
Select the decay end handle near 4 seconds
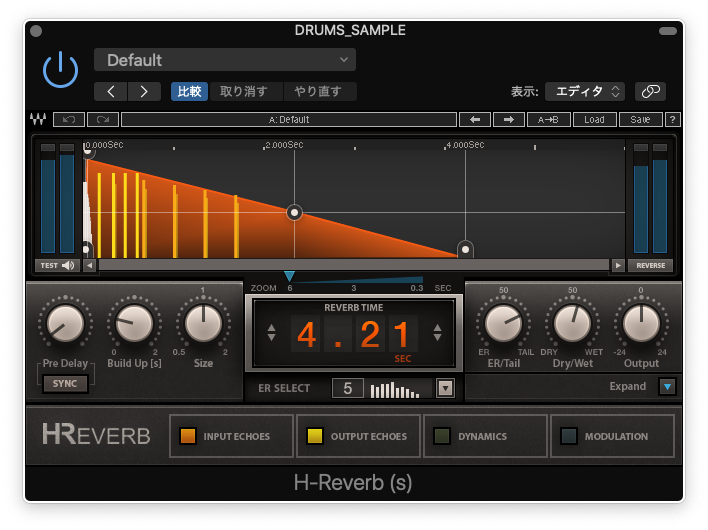[x=466, y=249]
